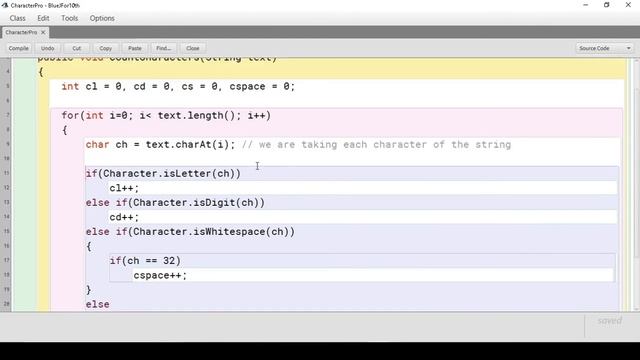Click the Paste button
Image resolution: width=640 pixels, height=360 pixels.
135,48
